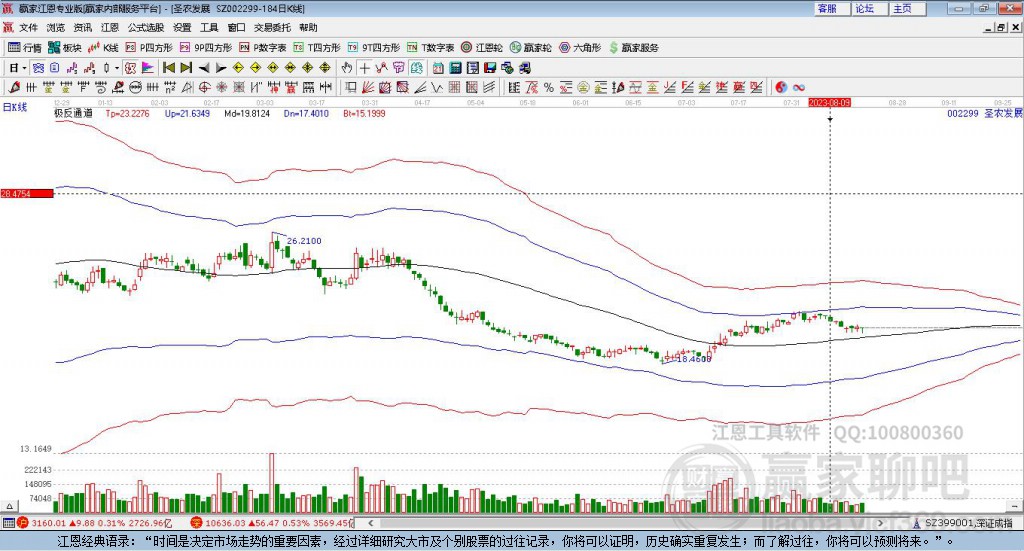Viewport: 1024px width, 551px height.
Task: Click the hand pan tool icon
Action: tap(347, 68)
